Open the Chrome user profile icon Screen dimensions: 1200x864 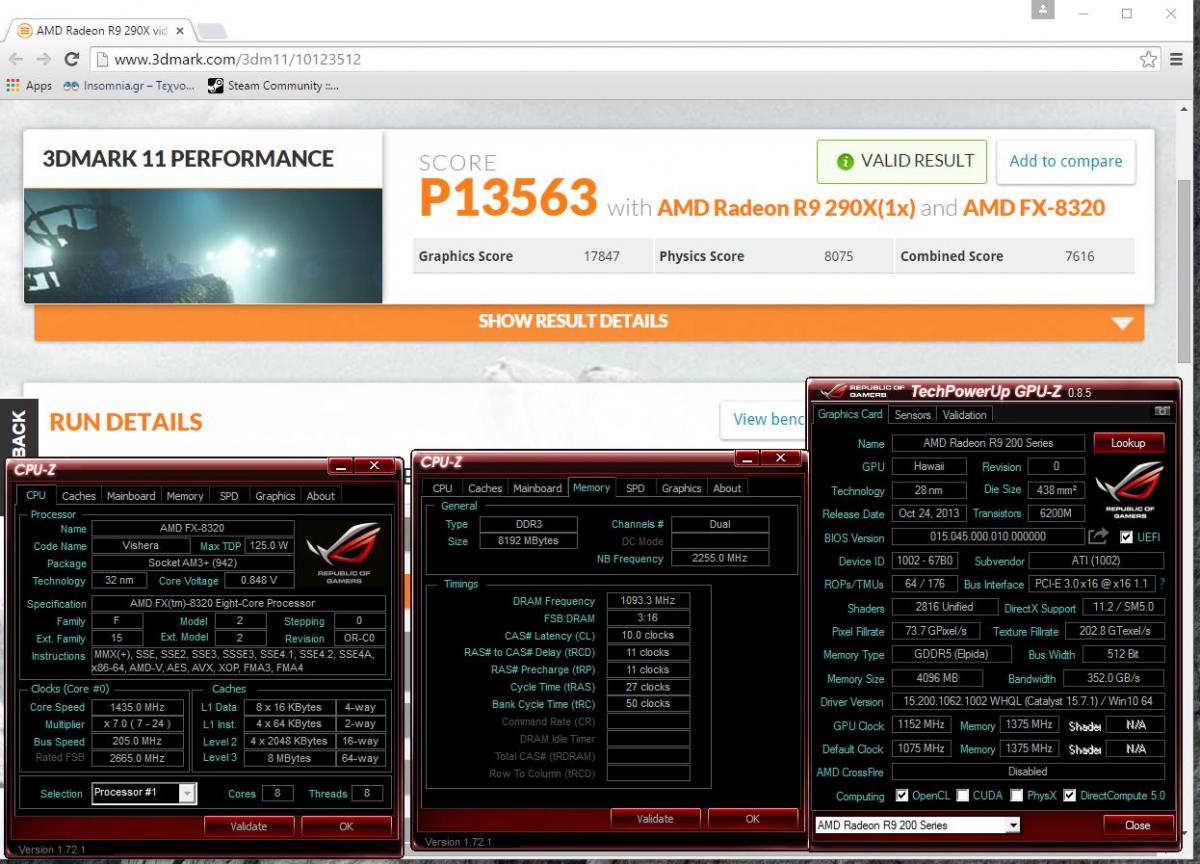(1044, 10)
